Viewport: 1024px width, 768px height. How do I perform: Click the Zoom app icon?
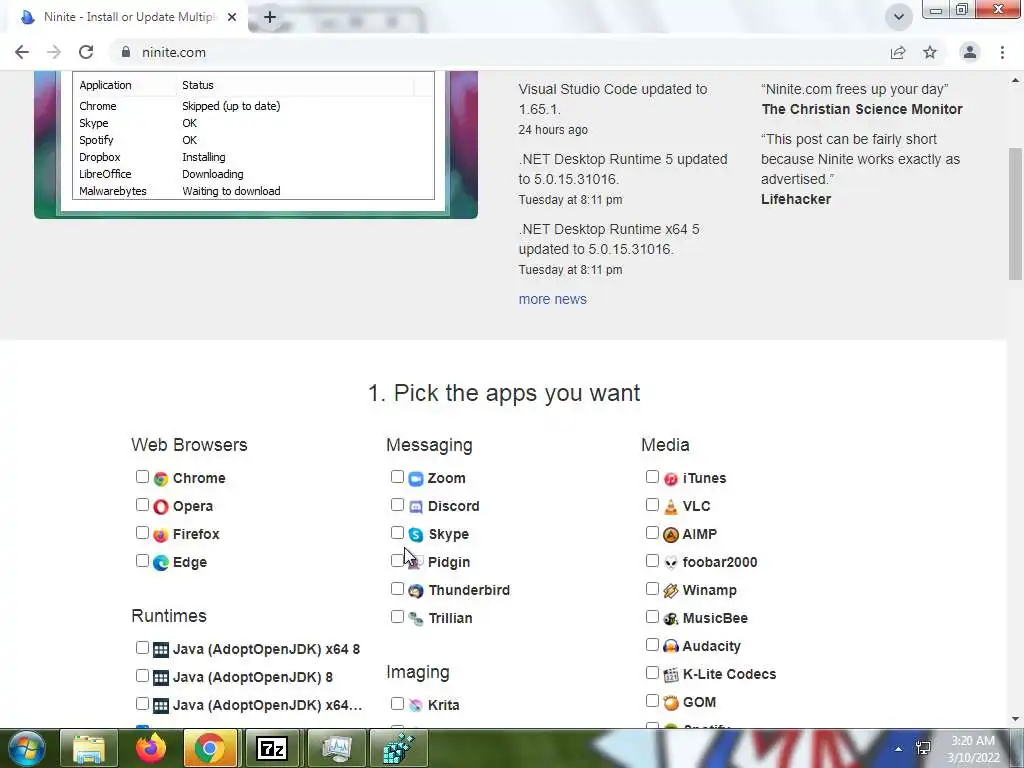(x=416, y=479)
